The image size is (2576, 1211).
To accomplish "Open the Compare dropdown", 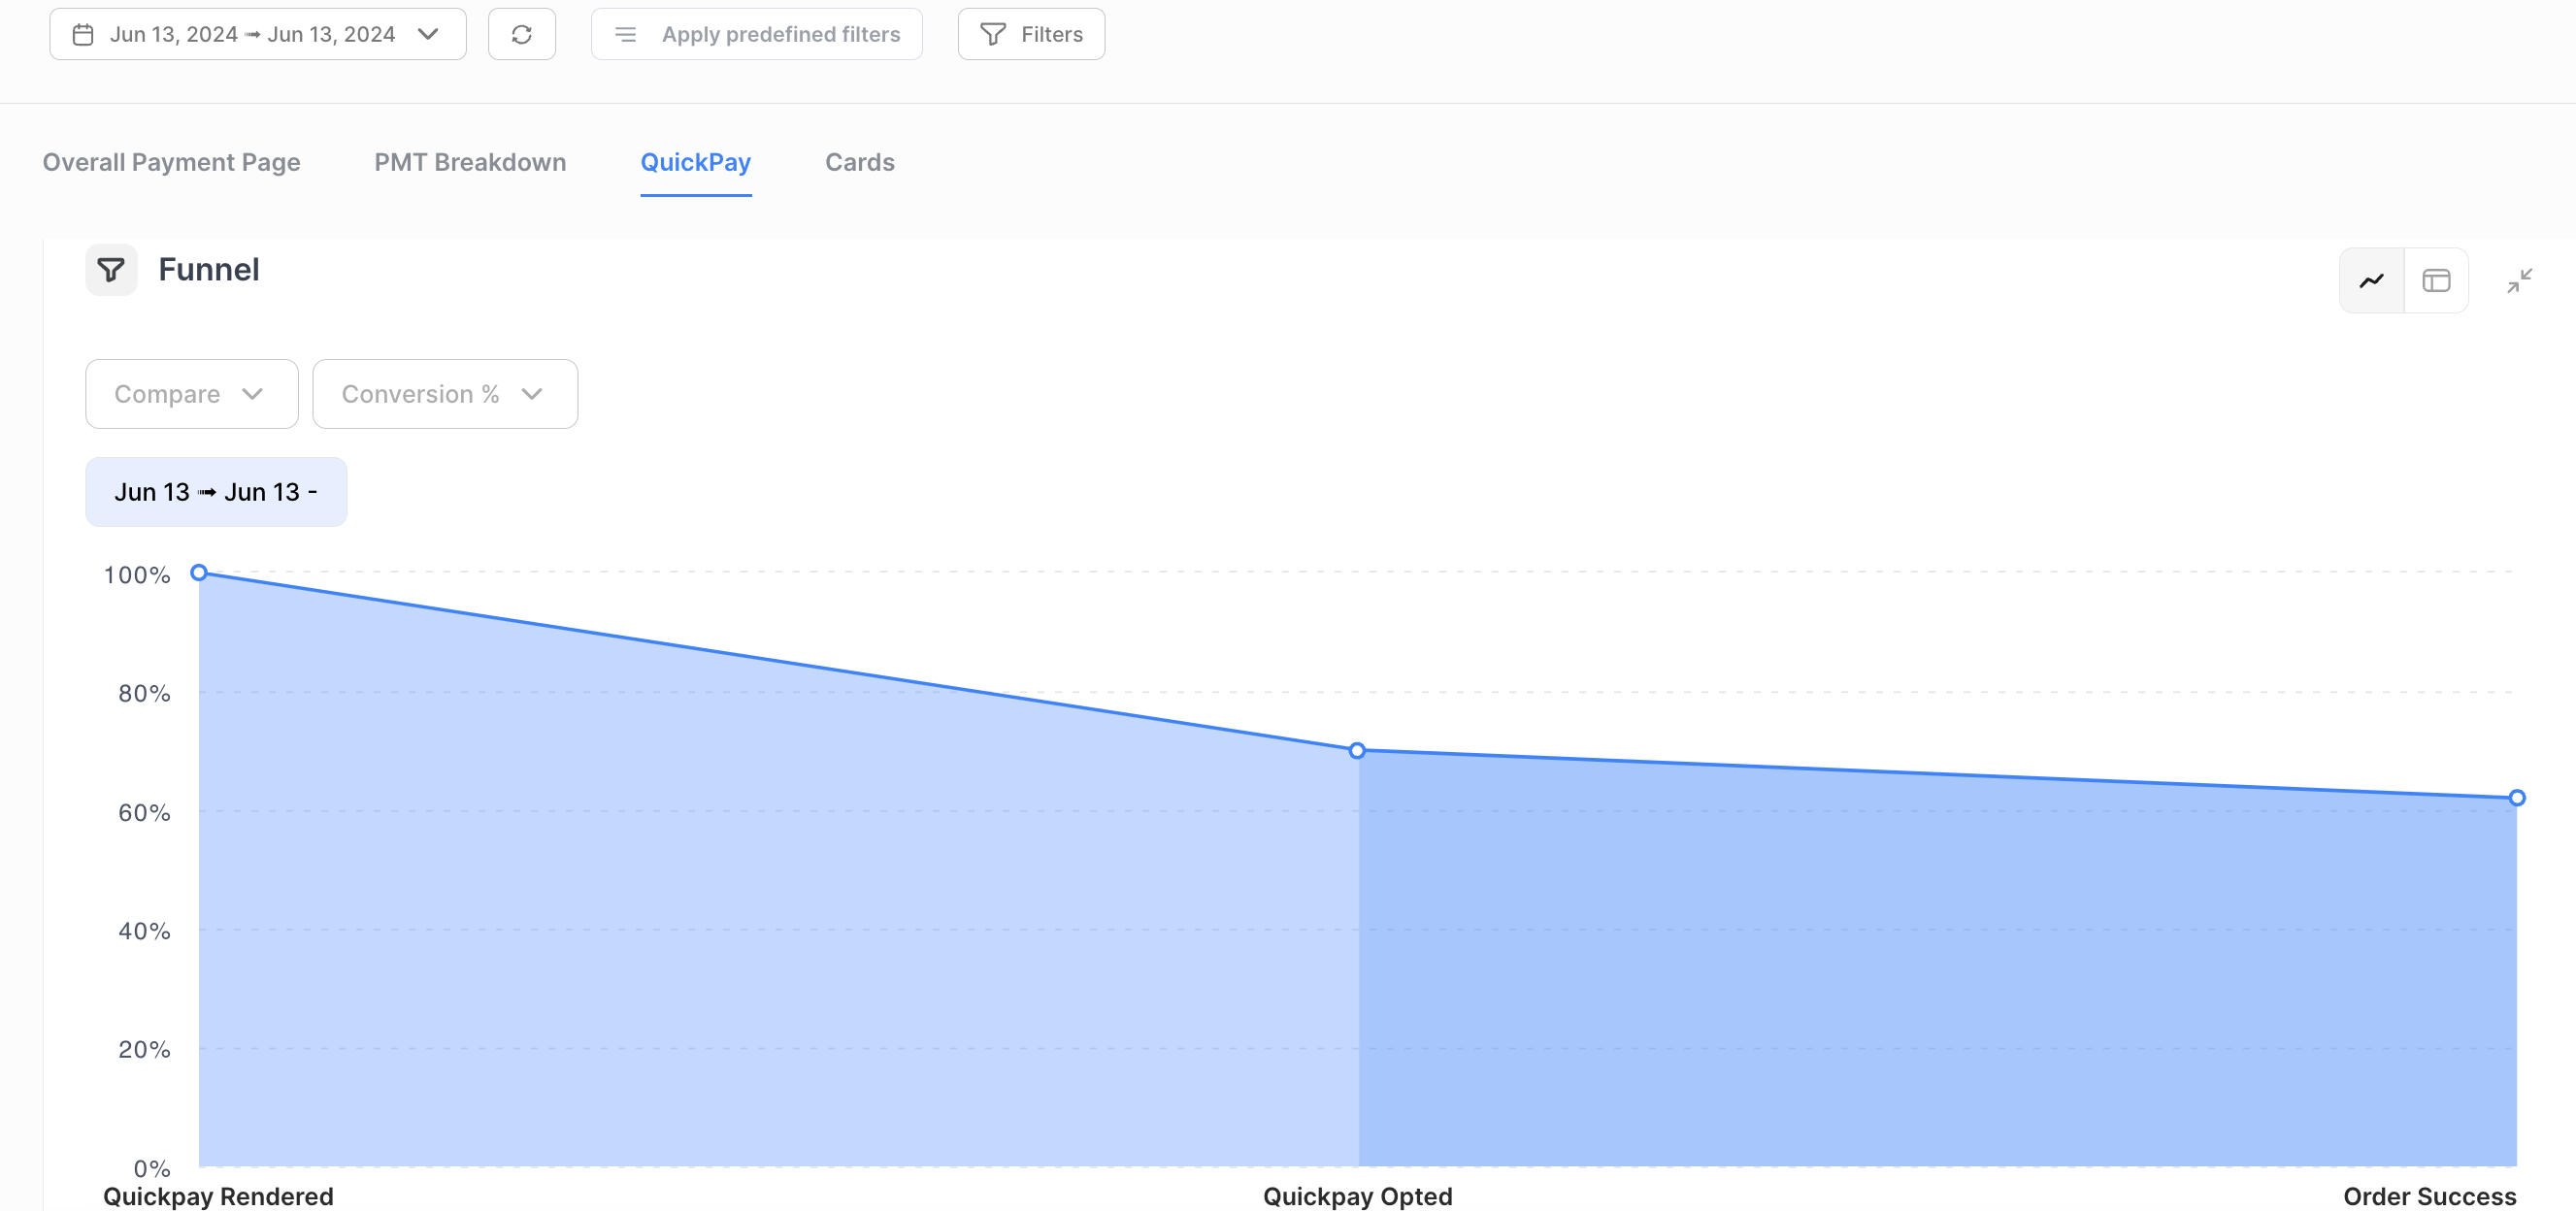I will click(191, 394).
